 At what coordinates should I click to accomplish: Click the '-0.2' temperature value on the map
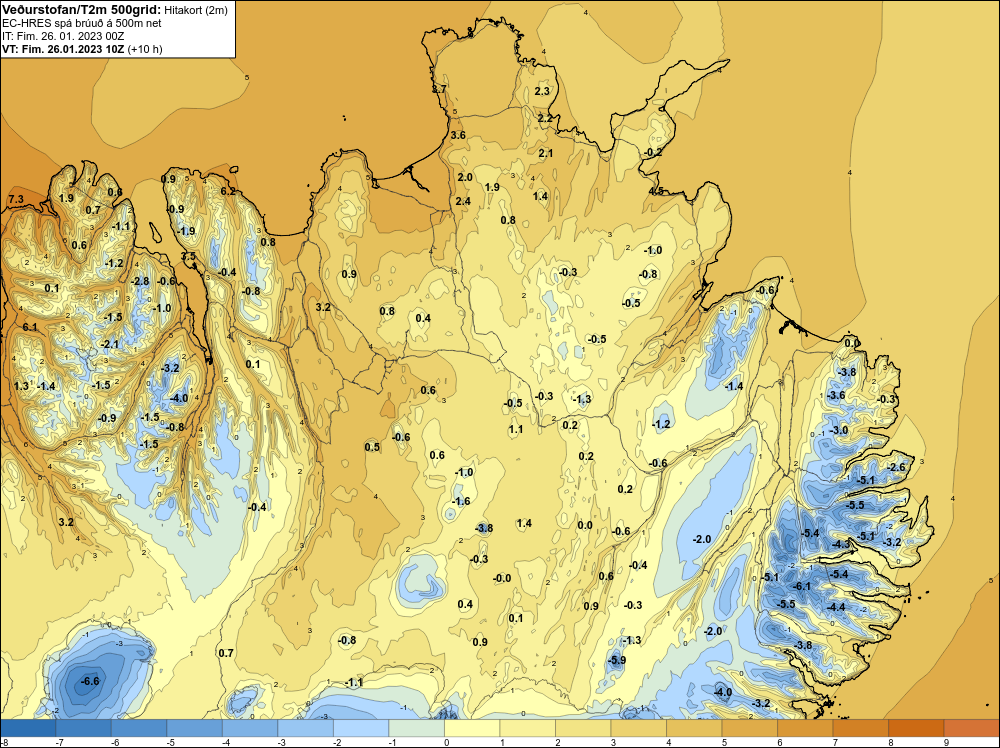(x=652, y=152)
